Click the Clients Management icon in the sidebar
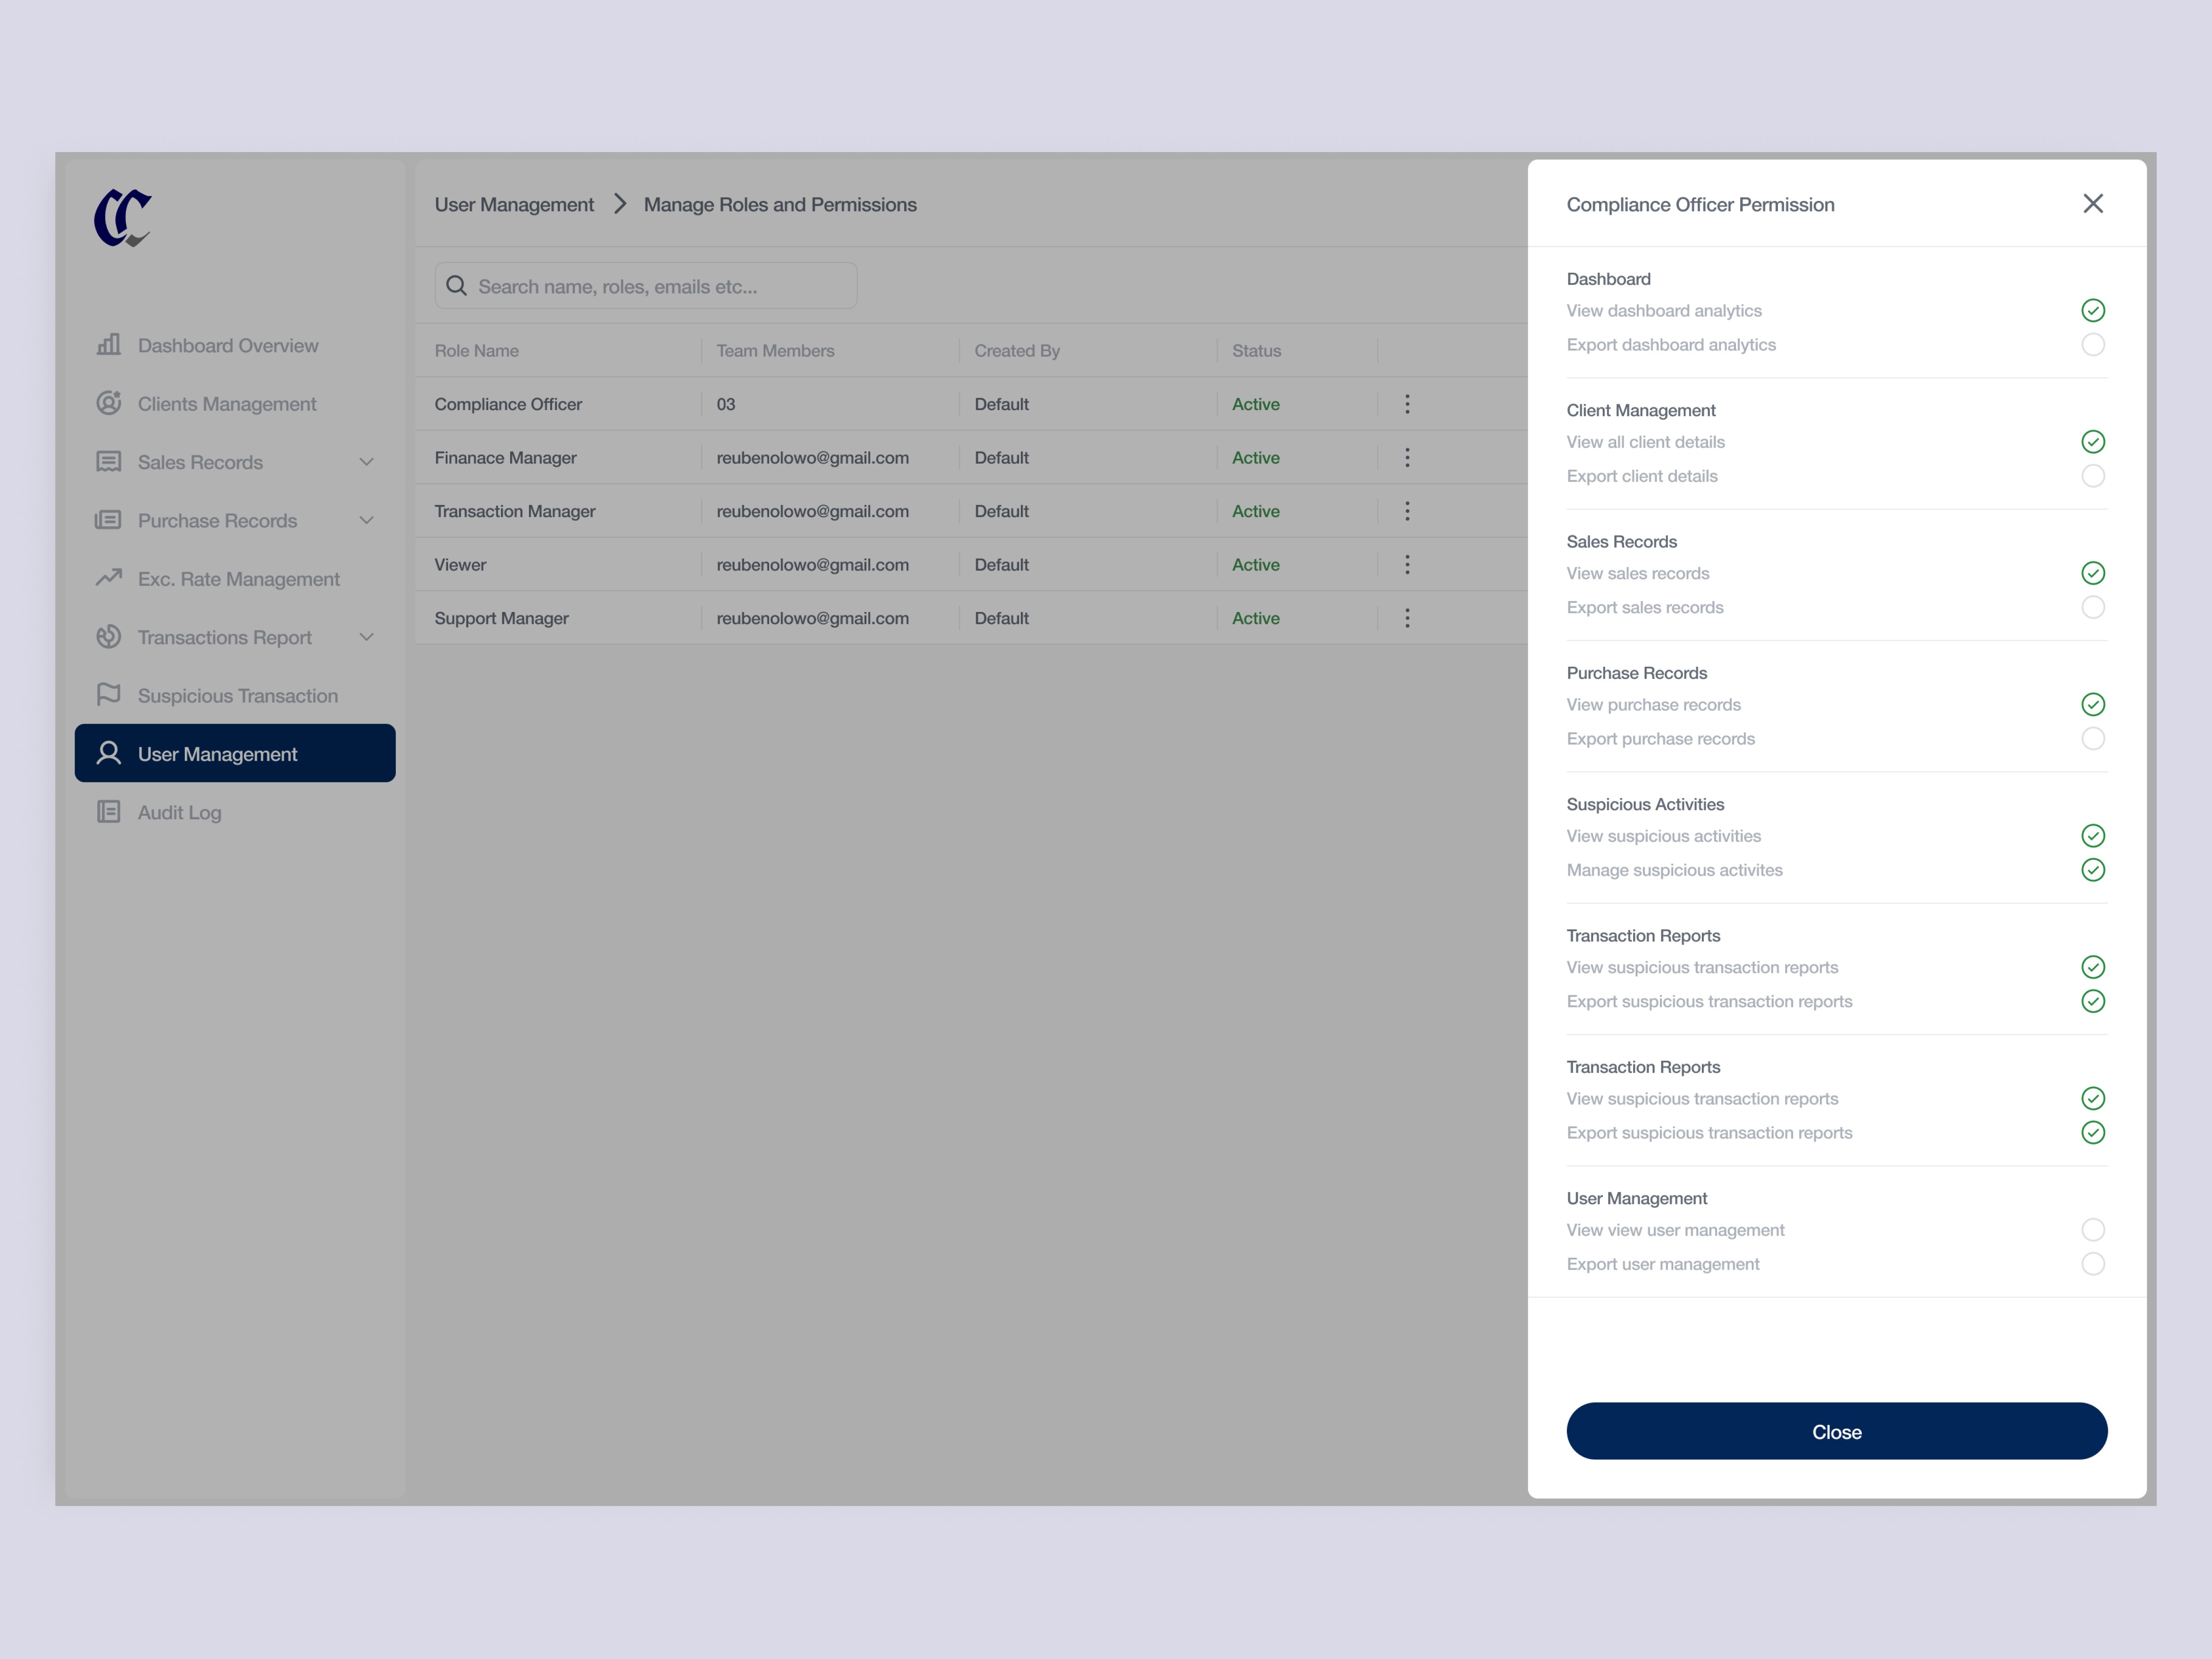 (x=108, y=403)
